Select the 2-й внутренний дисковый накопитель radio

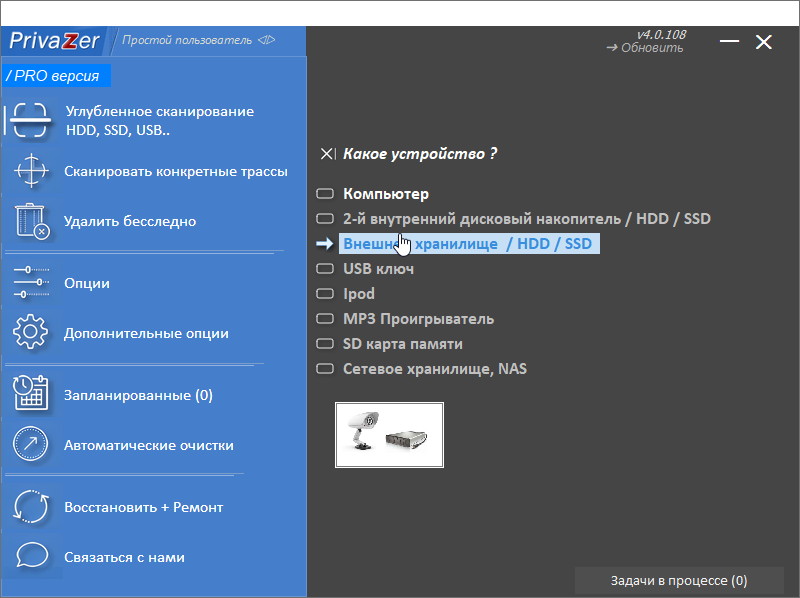(x=325, y=219)
